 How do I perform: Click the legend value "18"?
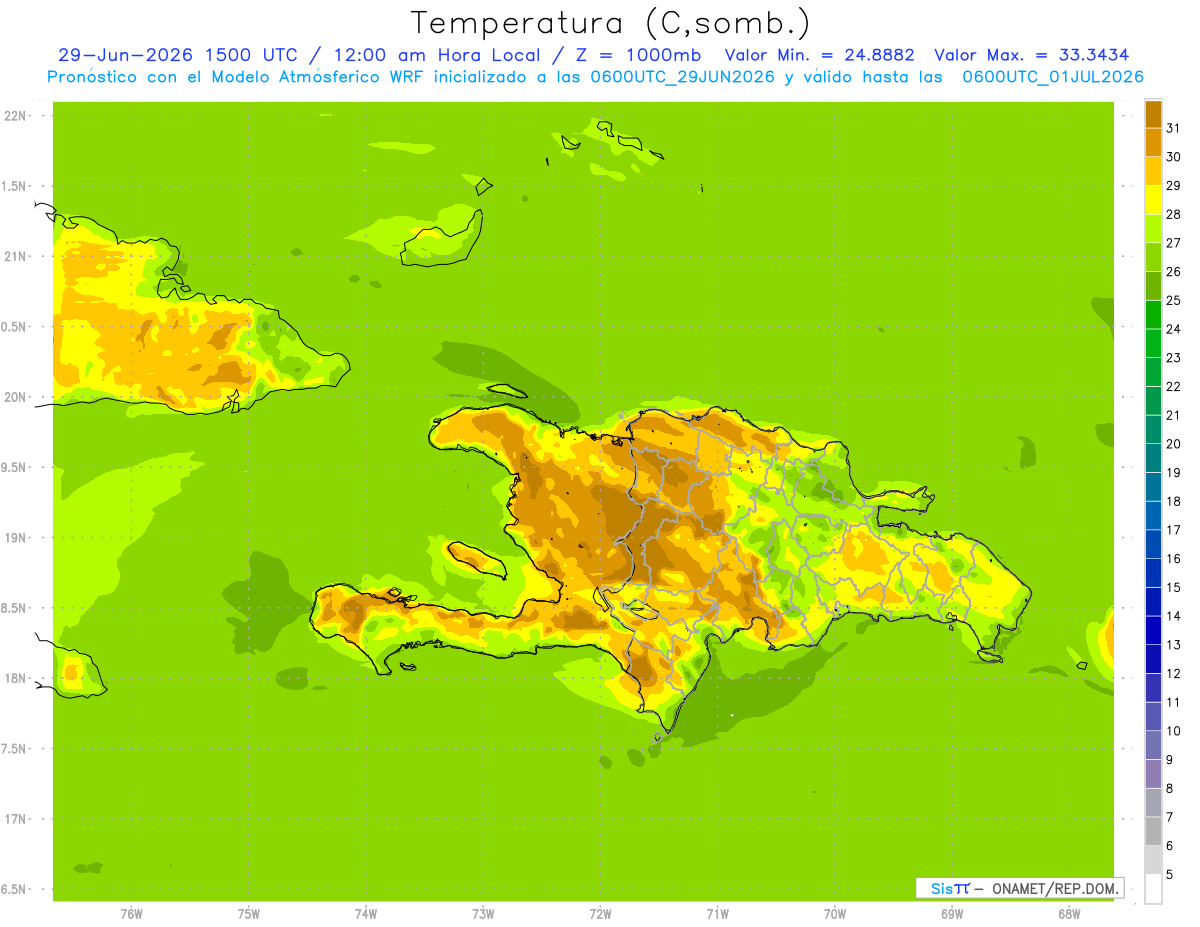tap(1173, 501)
